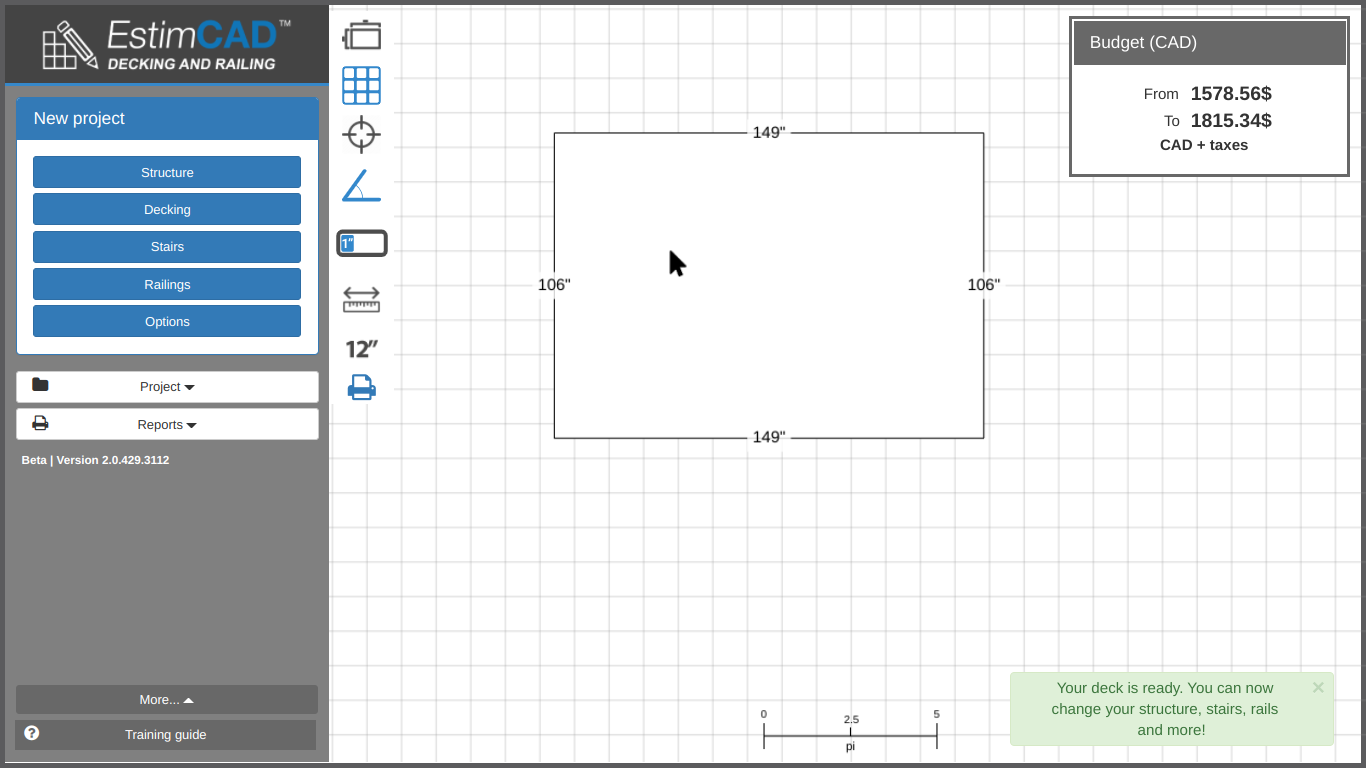The width and height of the screenshot is (1366, 768).
Task: Click the deck shape icon in toolbar
Action: coord(362,36)
